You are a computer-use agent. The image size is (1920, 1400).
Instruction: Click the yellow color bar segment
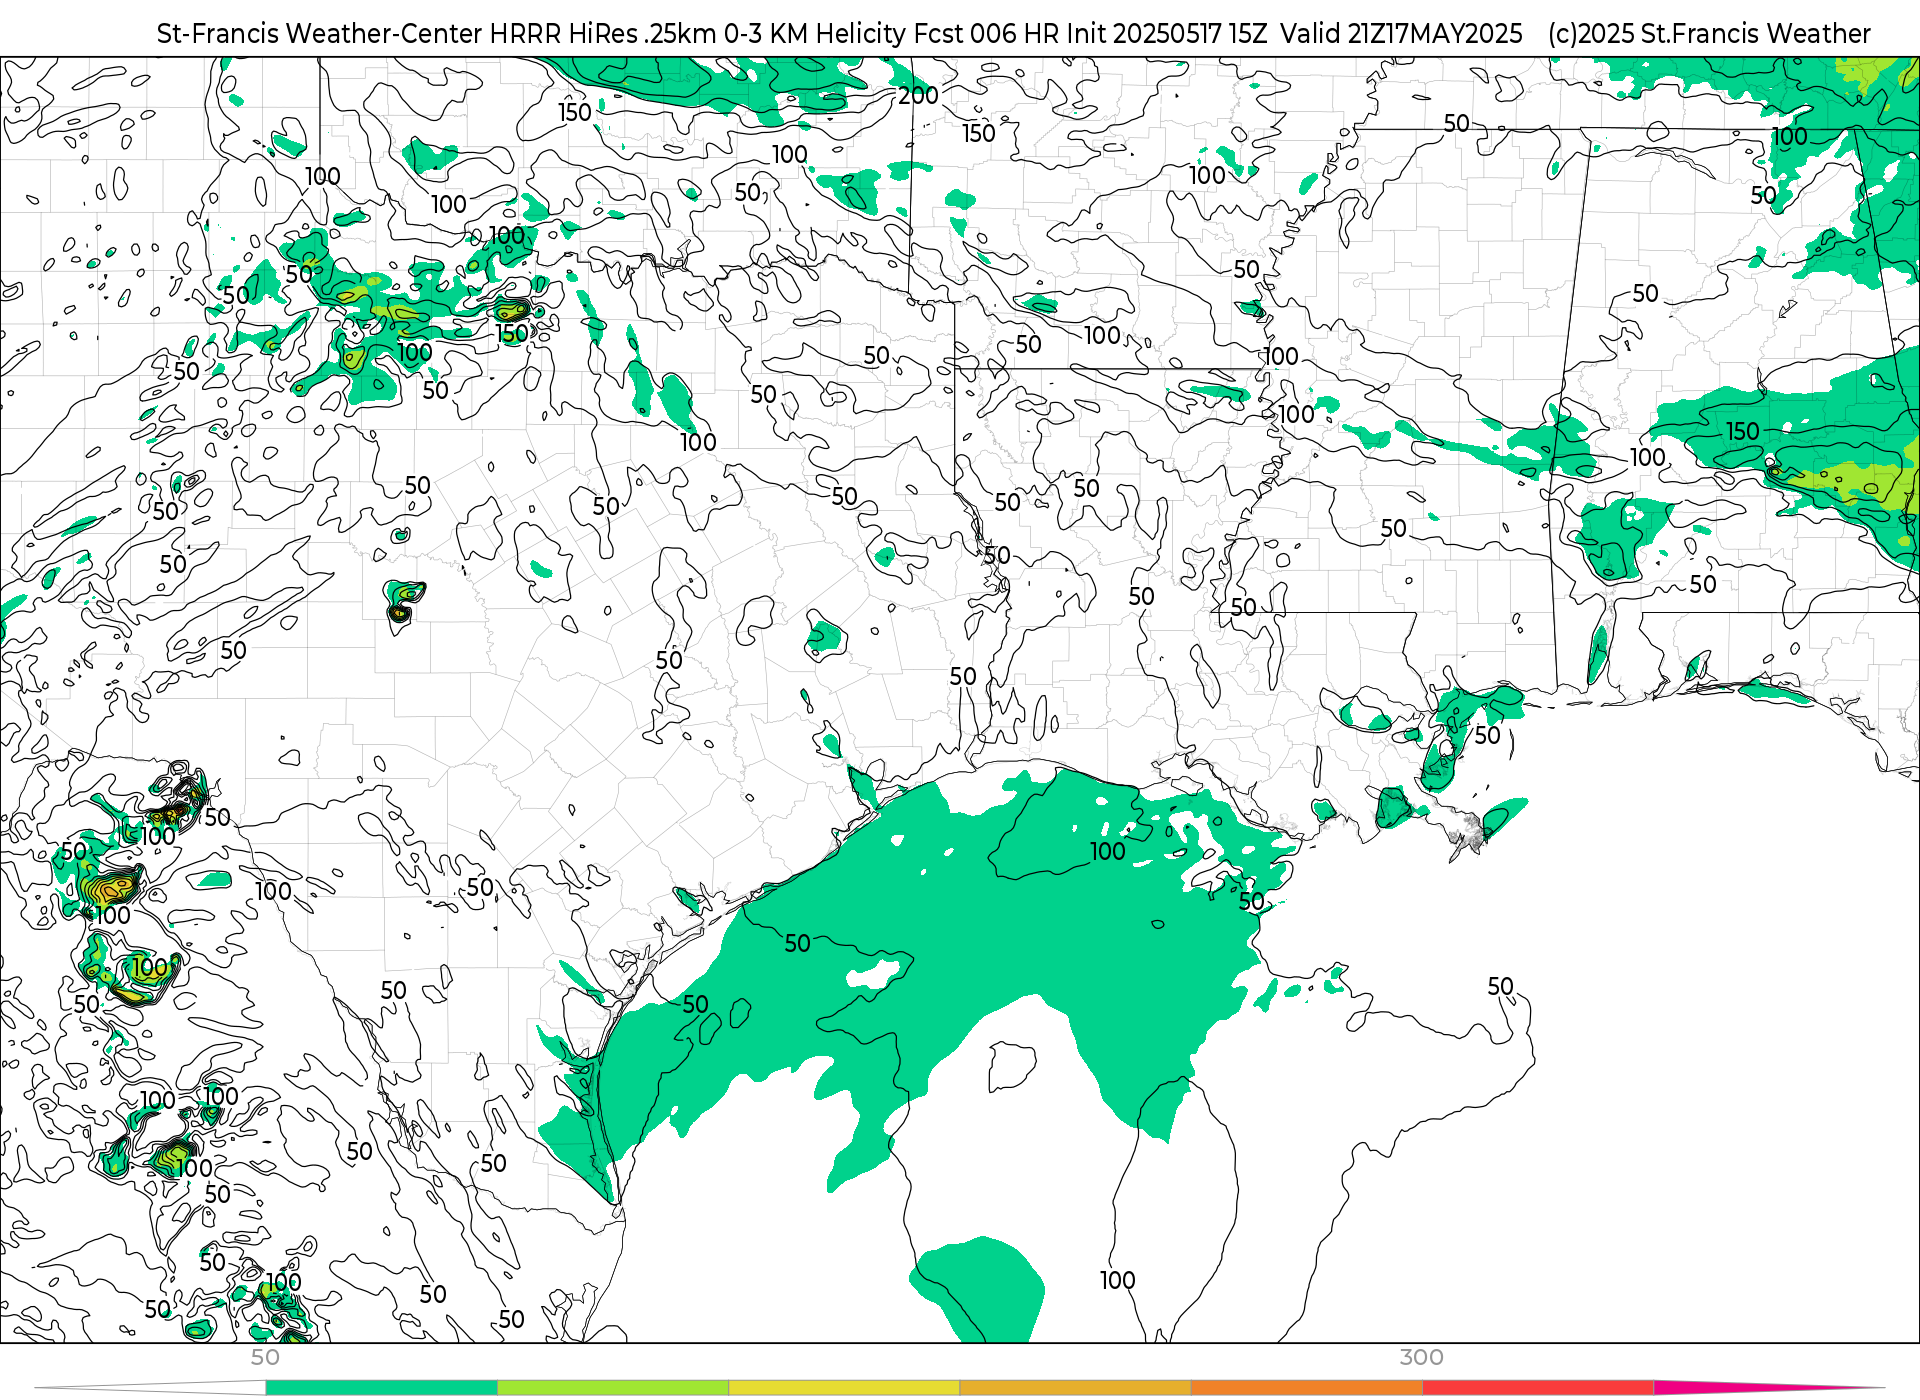(x=843, y=1388)
